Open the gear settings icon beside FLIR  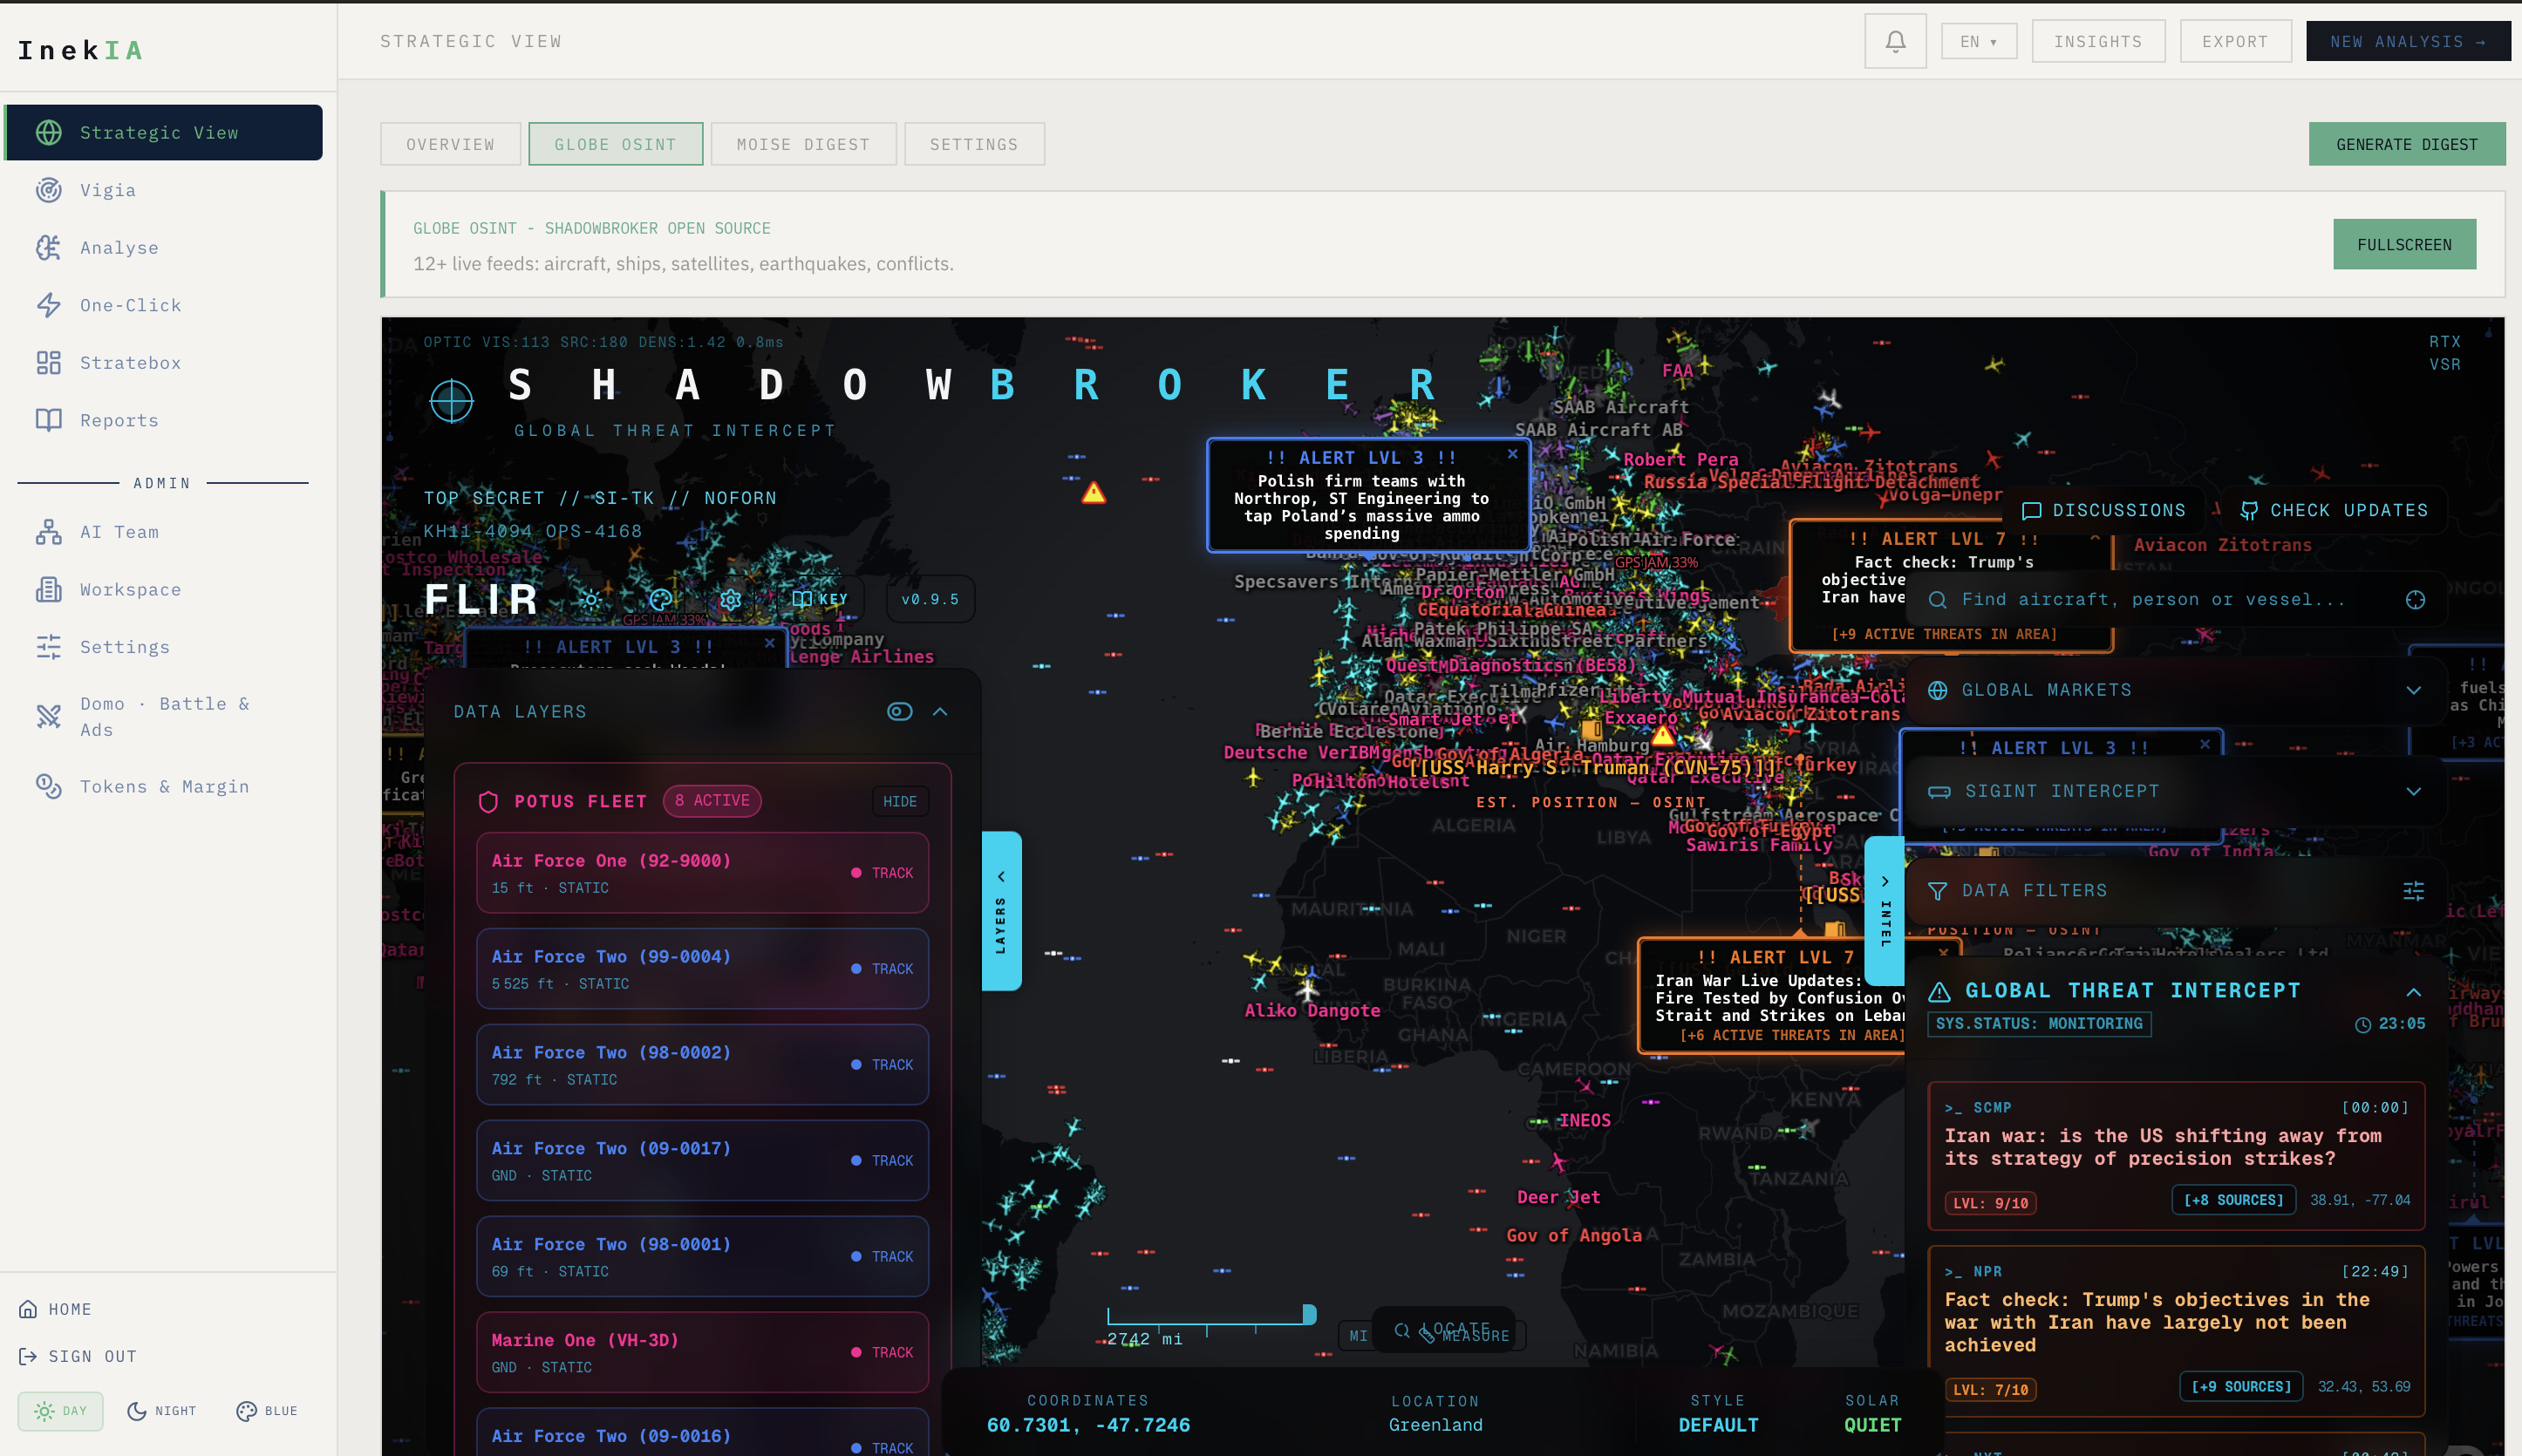tap(730, 599)
